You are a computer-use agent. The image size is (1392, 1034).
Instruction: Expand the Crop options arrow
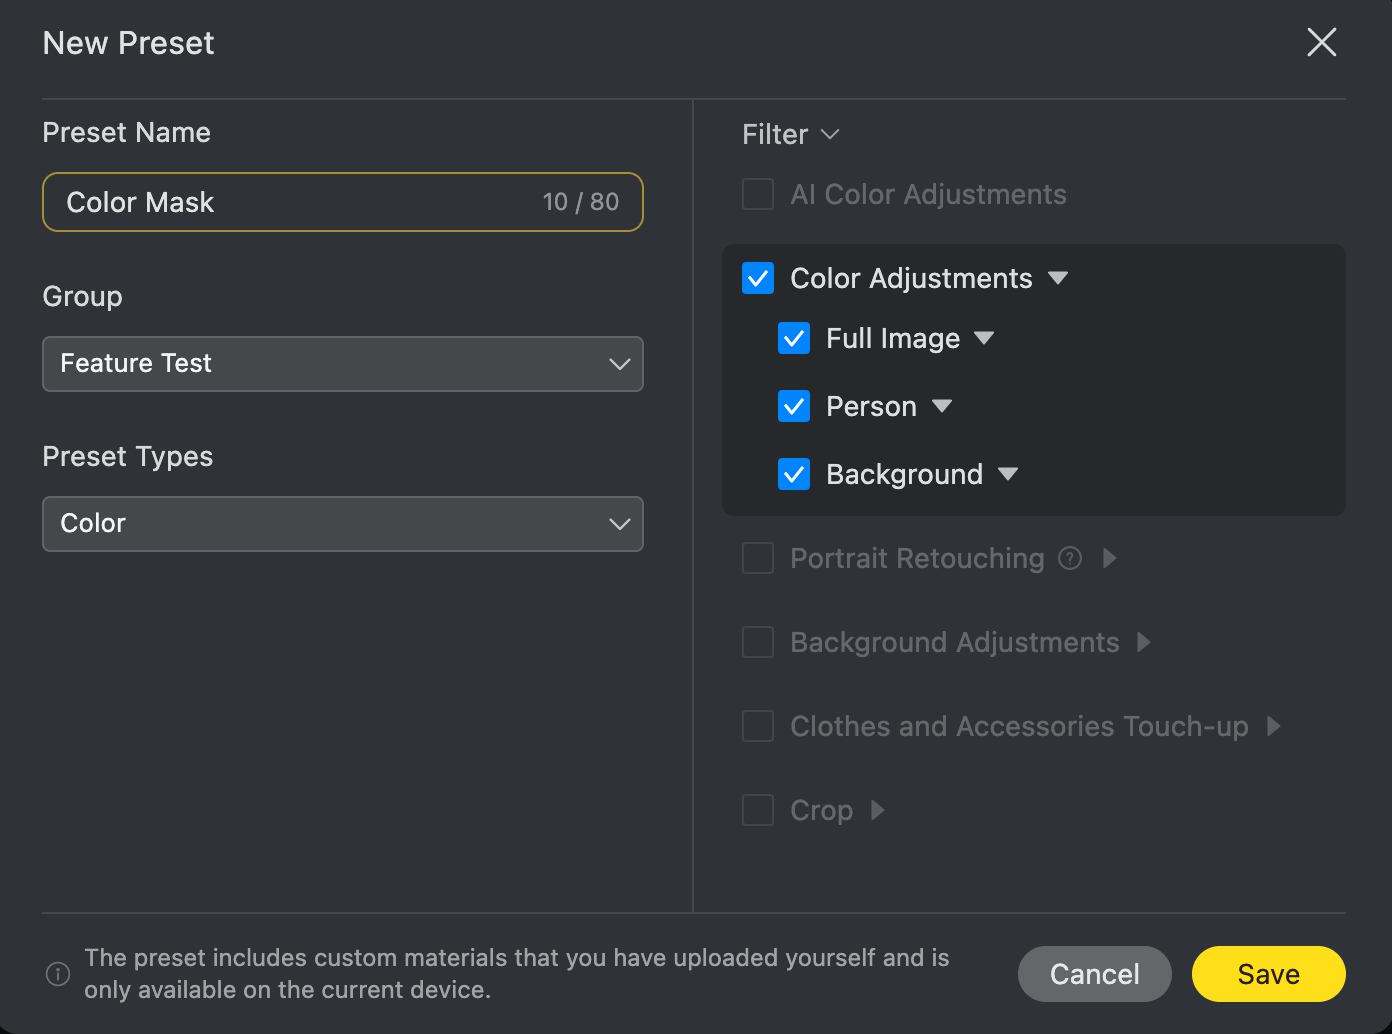pos(877,810)
